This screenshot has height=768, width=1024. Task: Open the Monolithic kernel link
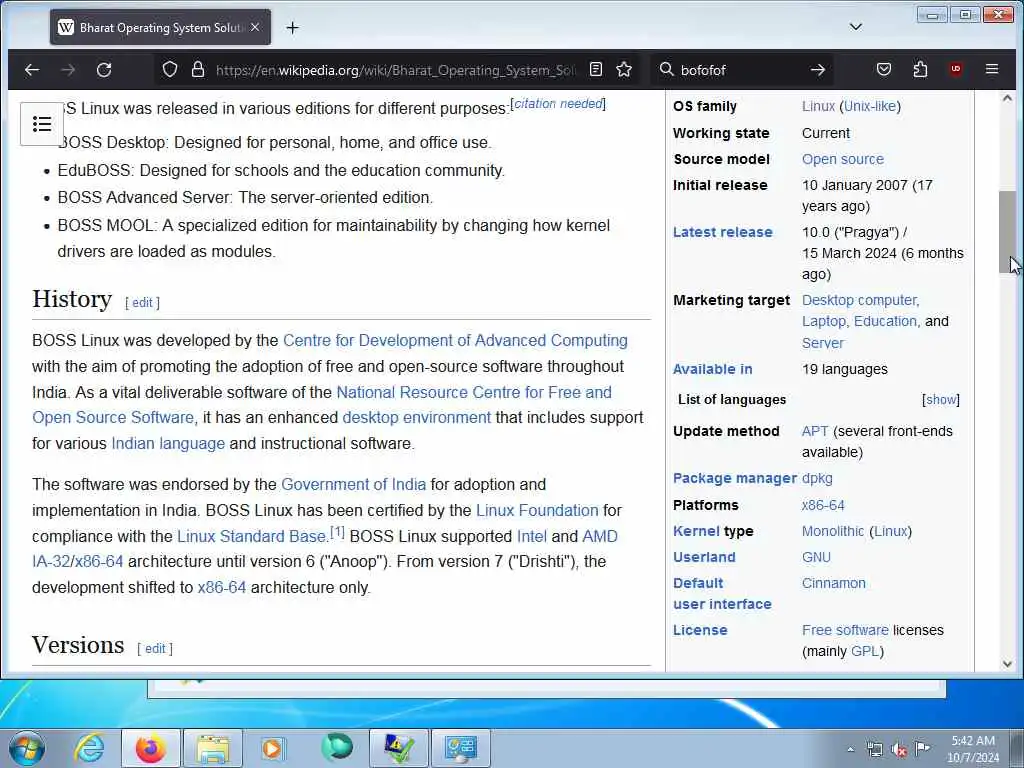pos(833,532)
